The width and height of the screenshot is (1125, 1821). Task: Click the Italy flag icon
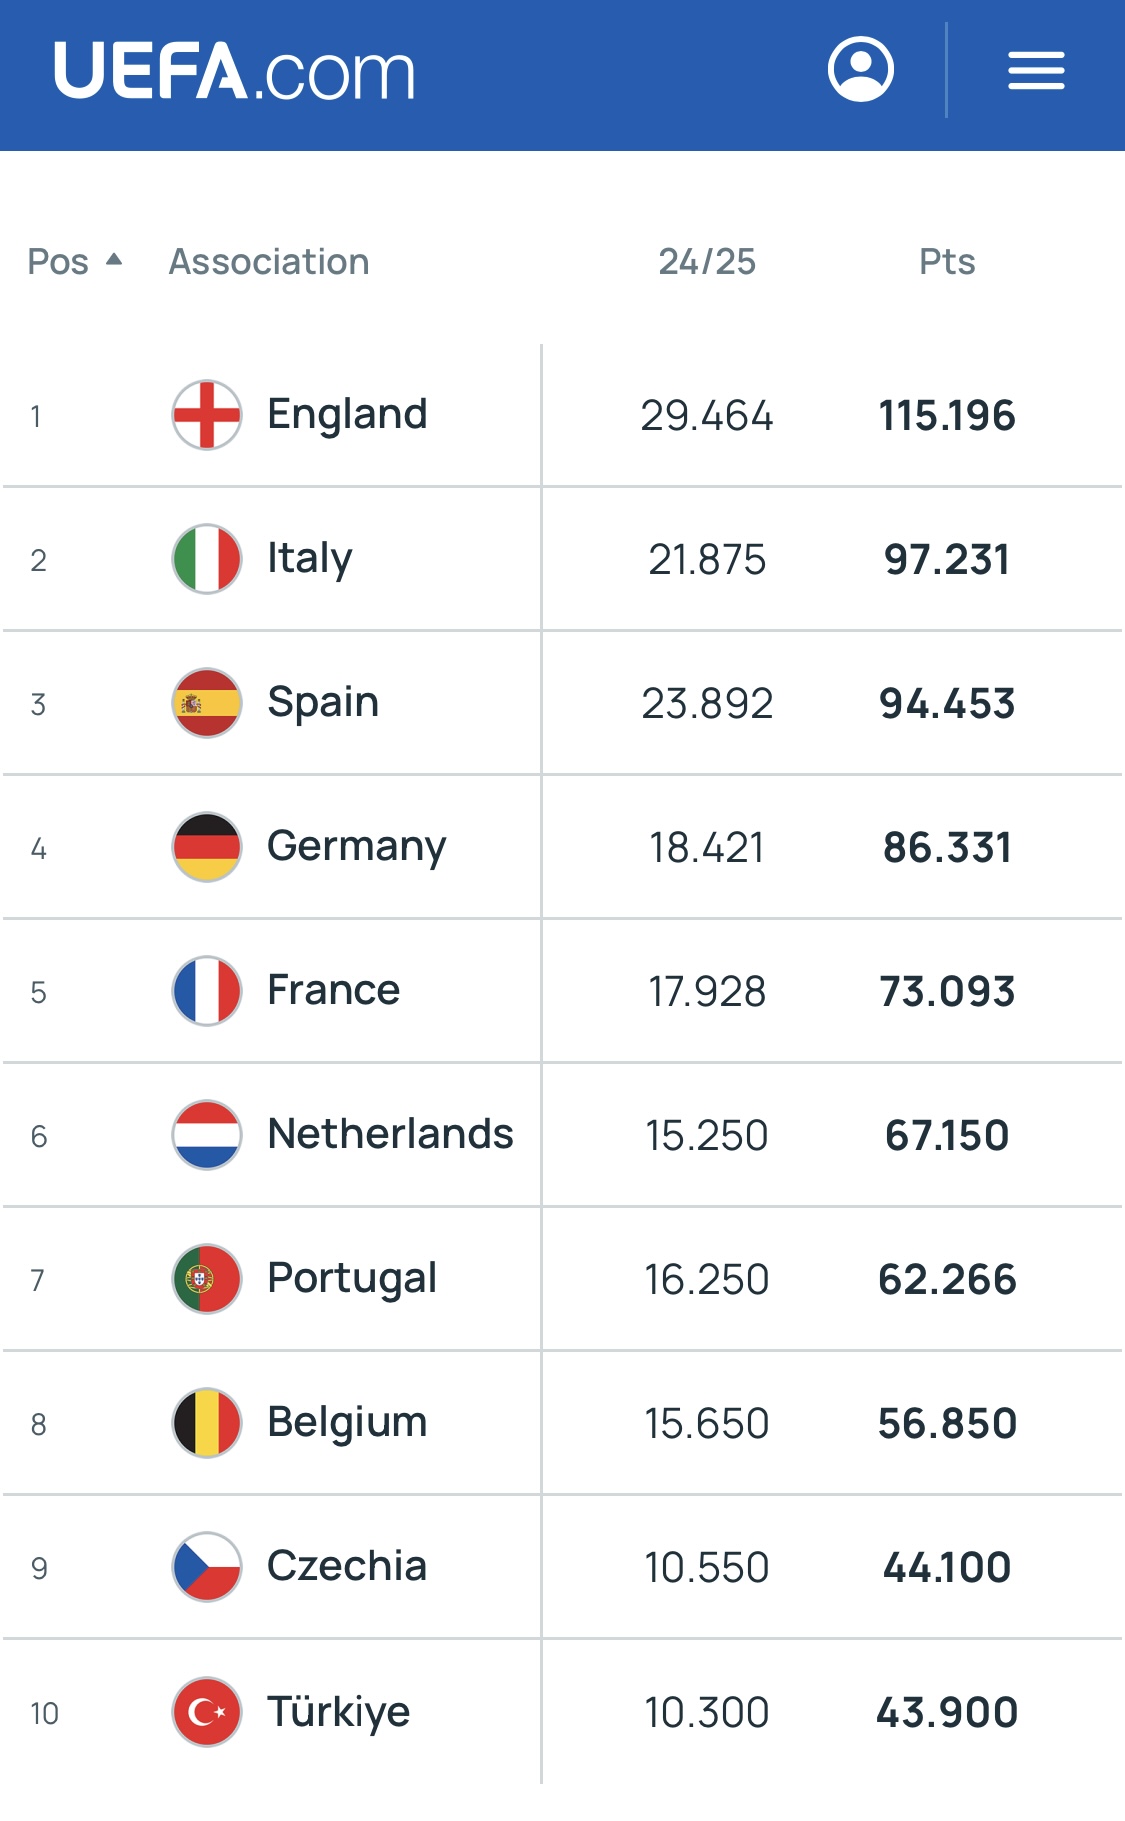tap(207, 559)
